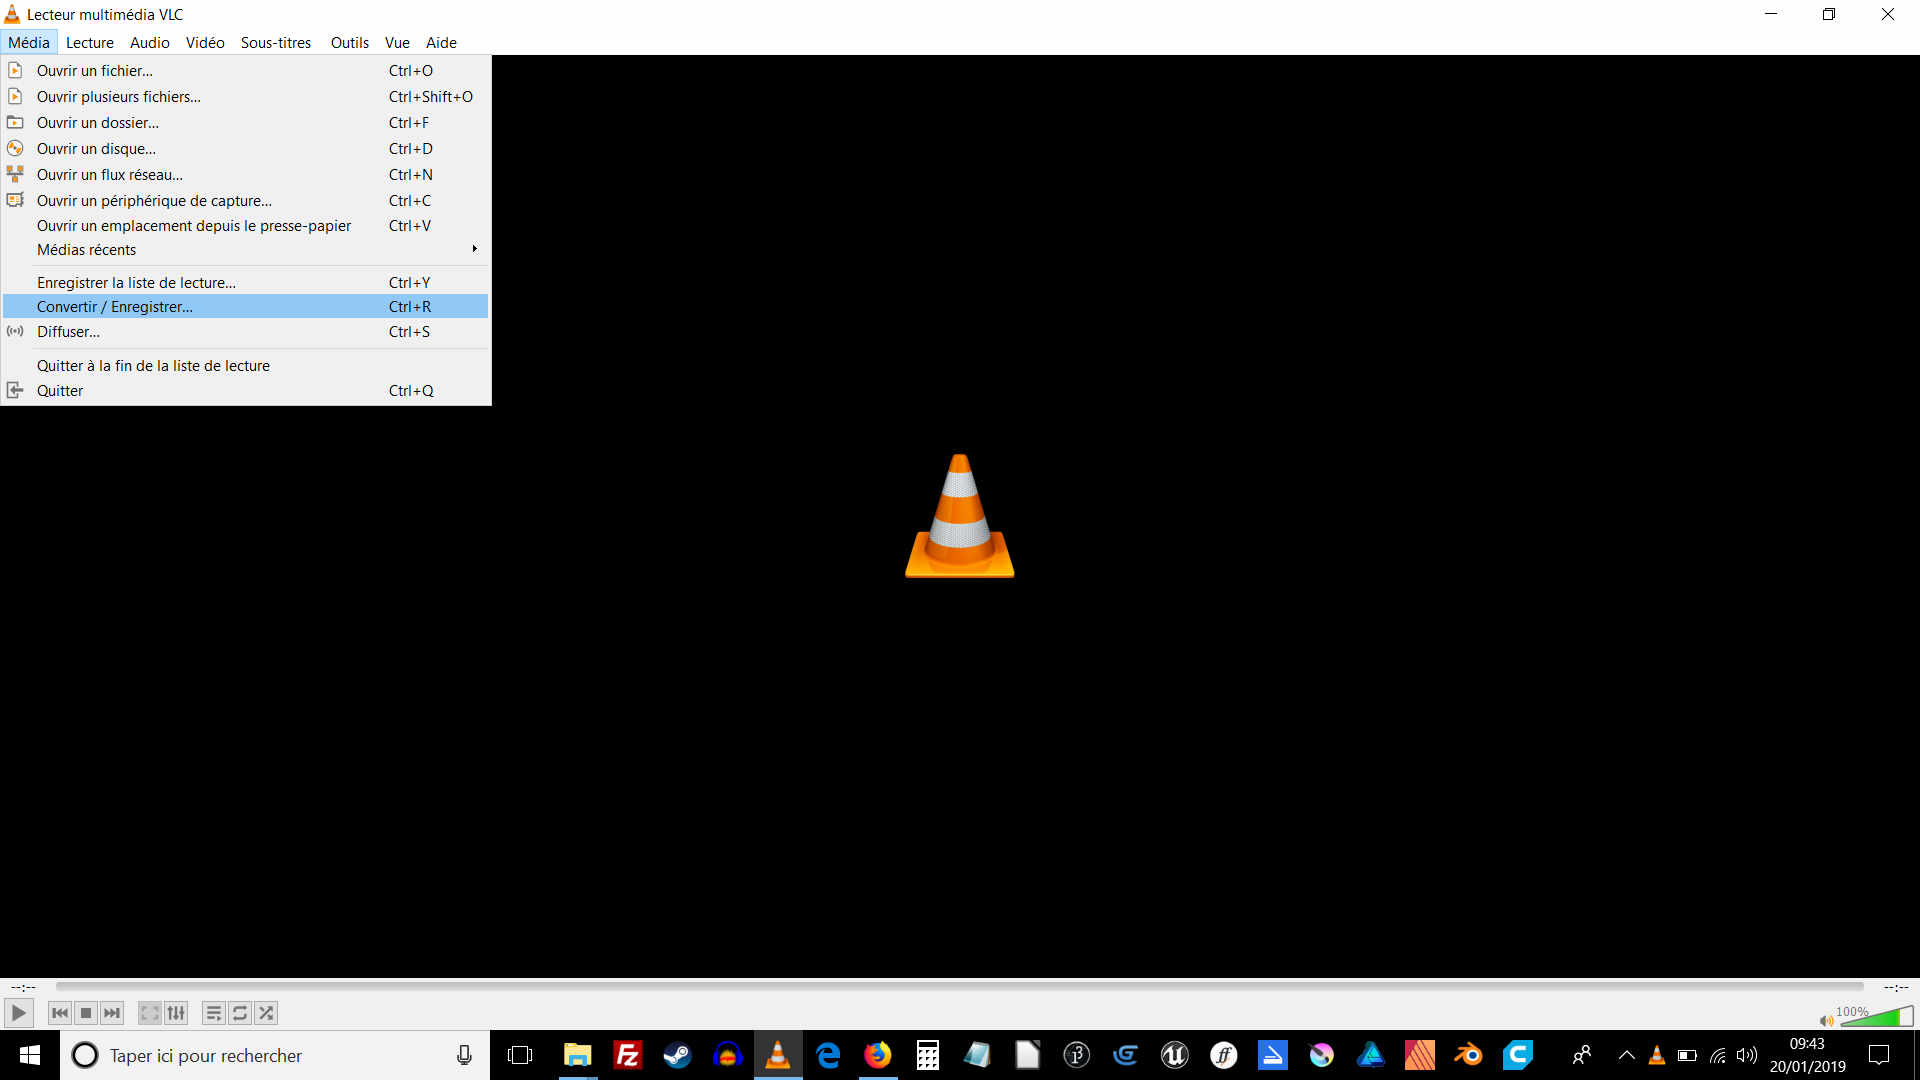1920x1080 pixels.
Task: Toggle random shuffle playback
Action: [x=266, y=1013]
